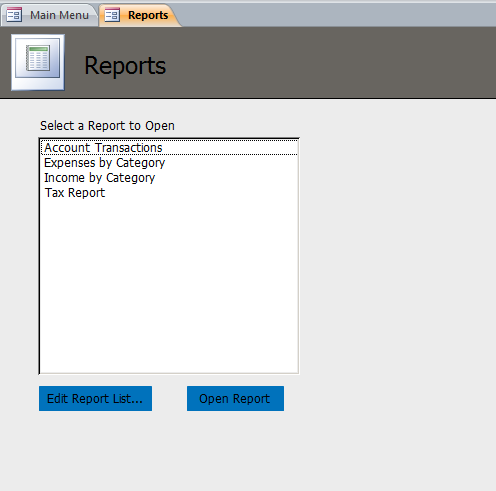Click the form icon on Reports tab
The width and height of the screenshot is (496, 491).
click(x=112, y=15)
